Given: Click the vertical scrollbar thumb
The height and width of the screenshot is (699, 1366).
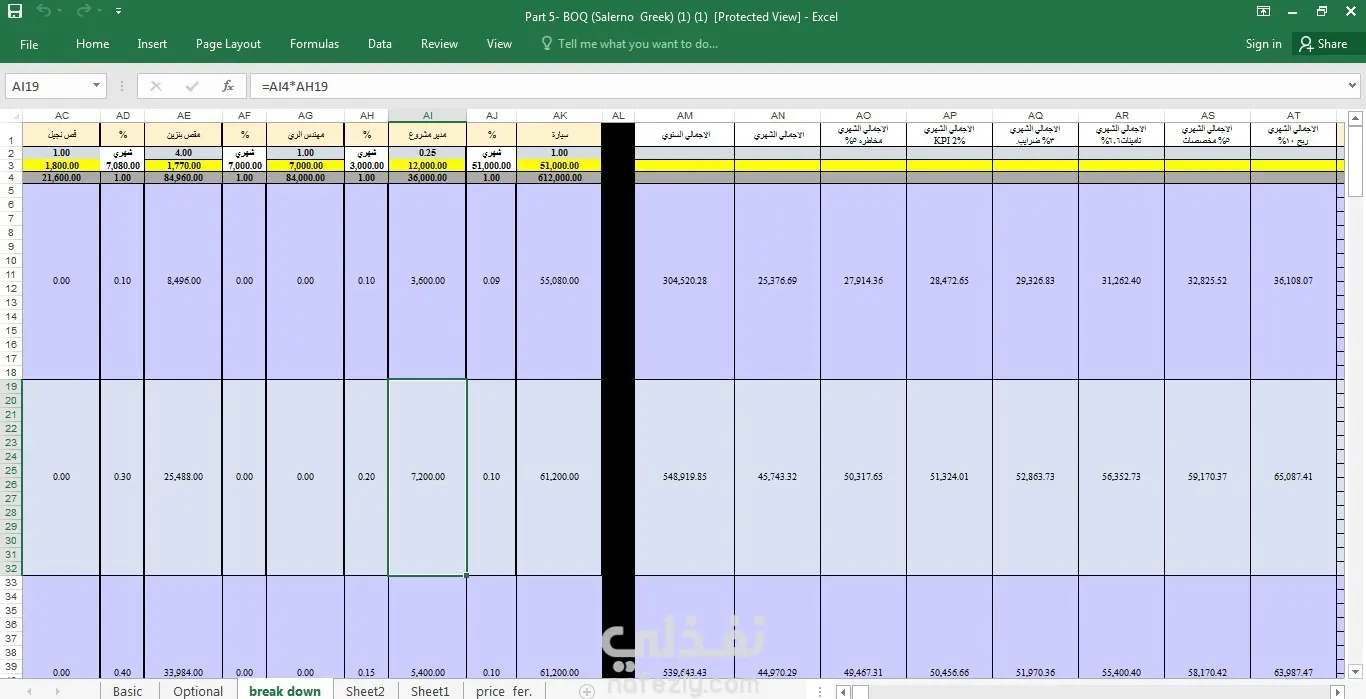Looking at the screenshot, I should point(1356,160).
